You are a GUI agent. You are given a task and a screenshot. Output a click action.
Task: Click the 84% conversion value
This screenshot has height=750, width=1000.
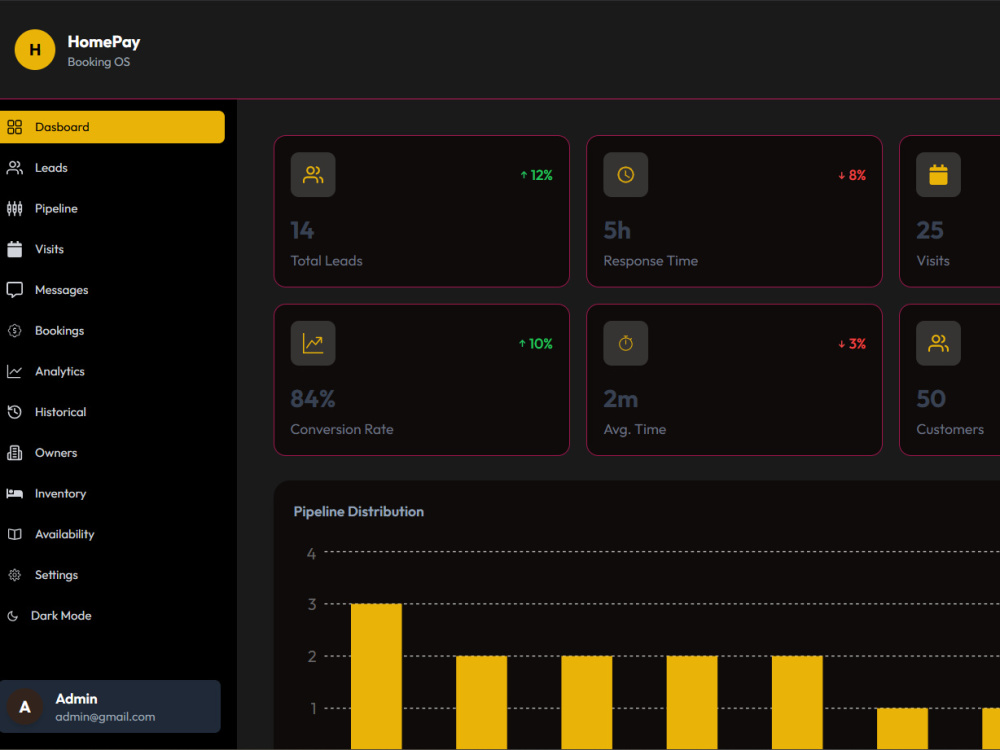coord(313,399)
